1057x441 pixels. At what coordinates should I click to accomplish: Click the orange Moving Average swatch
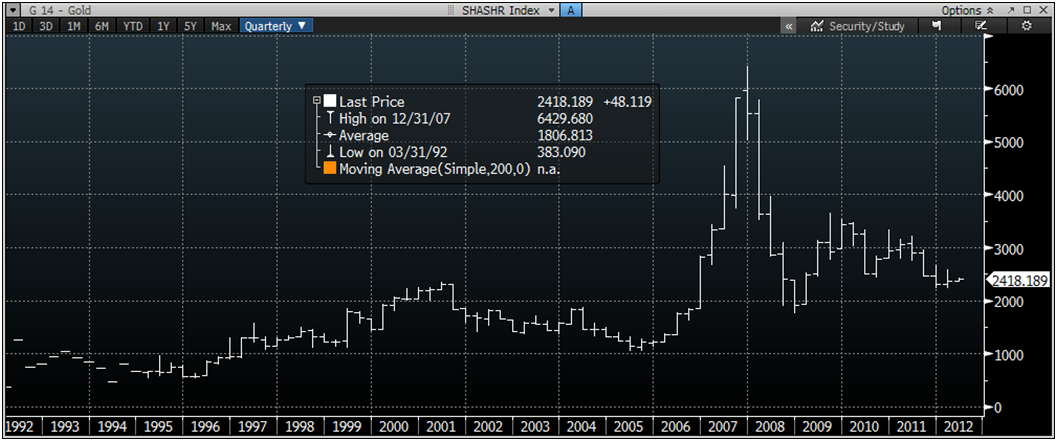coord(329,169)
